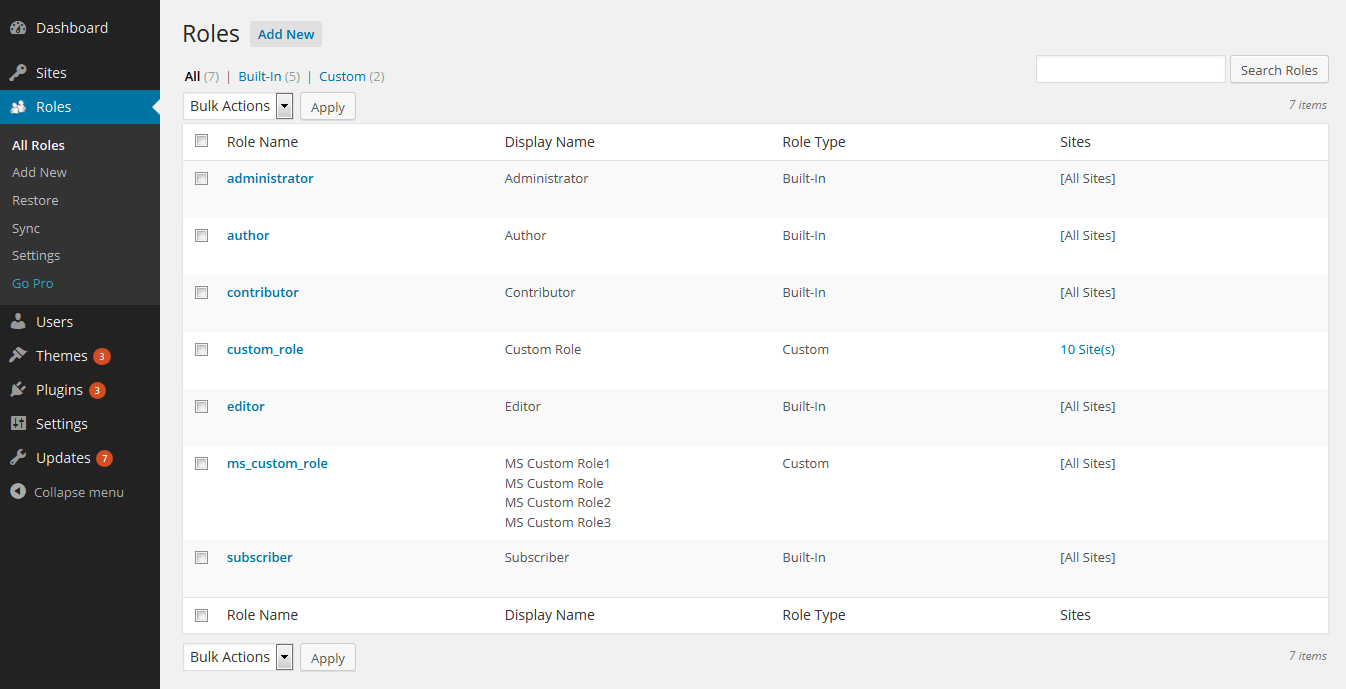Show only Built-In roles
The height and width of the screenshot is (689, 1346).
pos(261,76)
